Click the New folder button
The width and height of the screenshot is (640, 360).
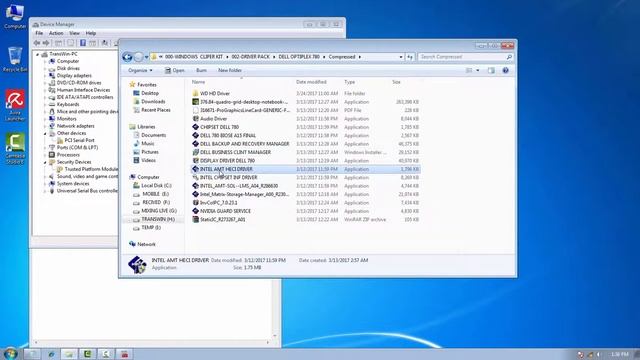tap(230, 70)
